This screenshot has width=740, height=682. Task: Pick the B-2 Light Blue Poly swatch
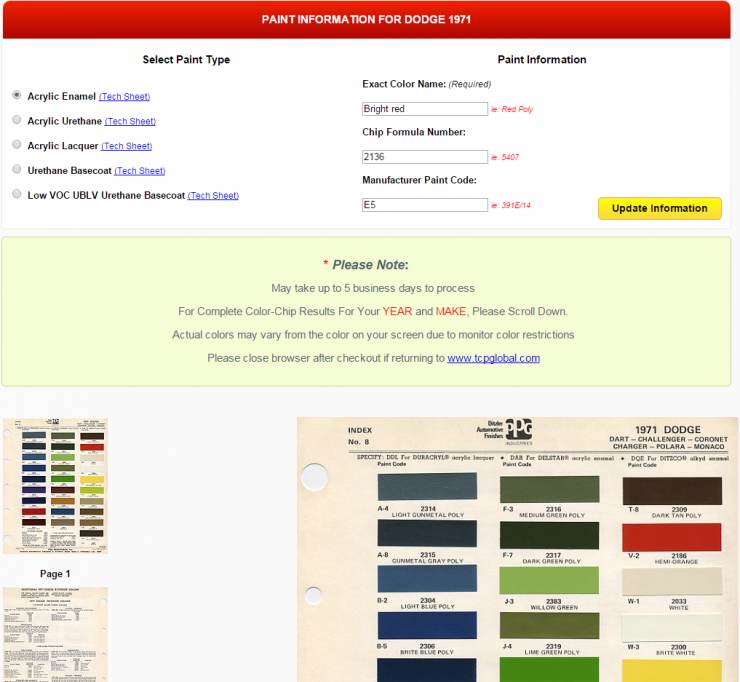[x=427, y=579]
